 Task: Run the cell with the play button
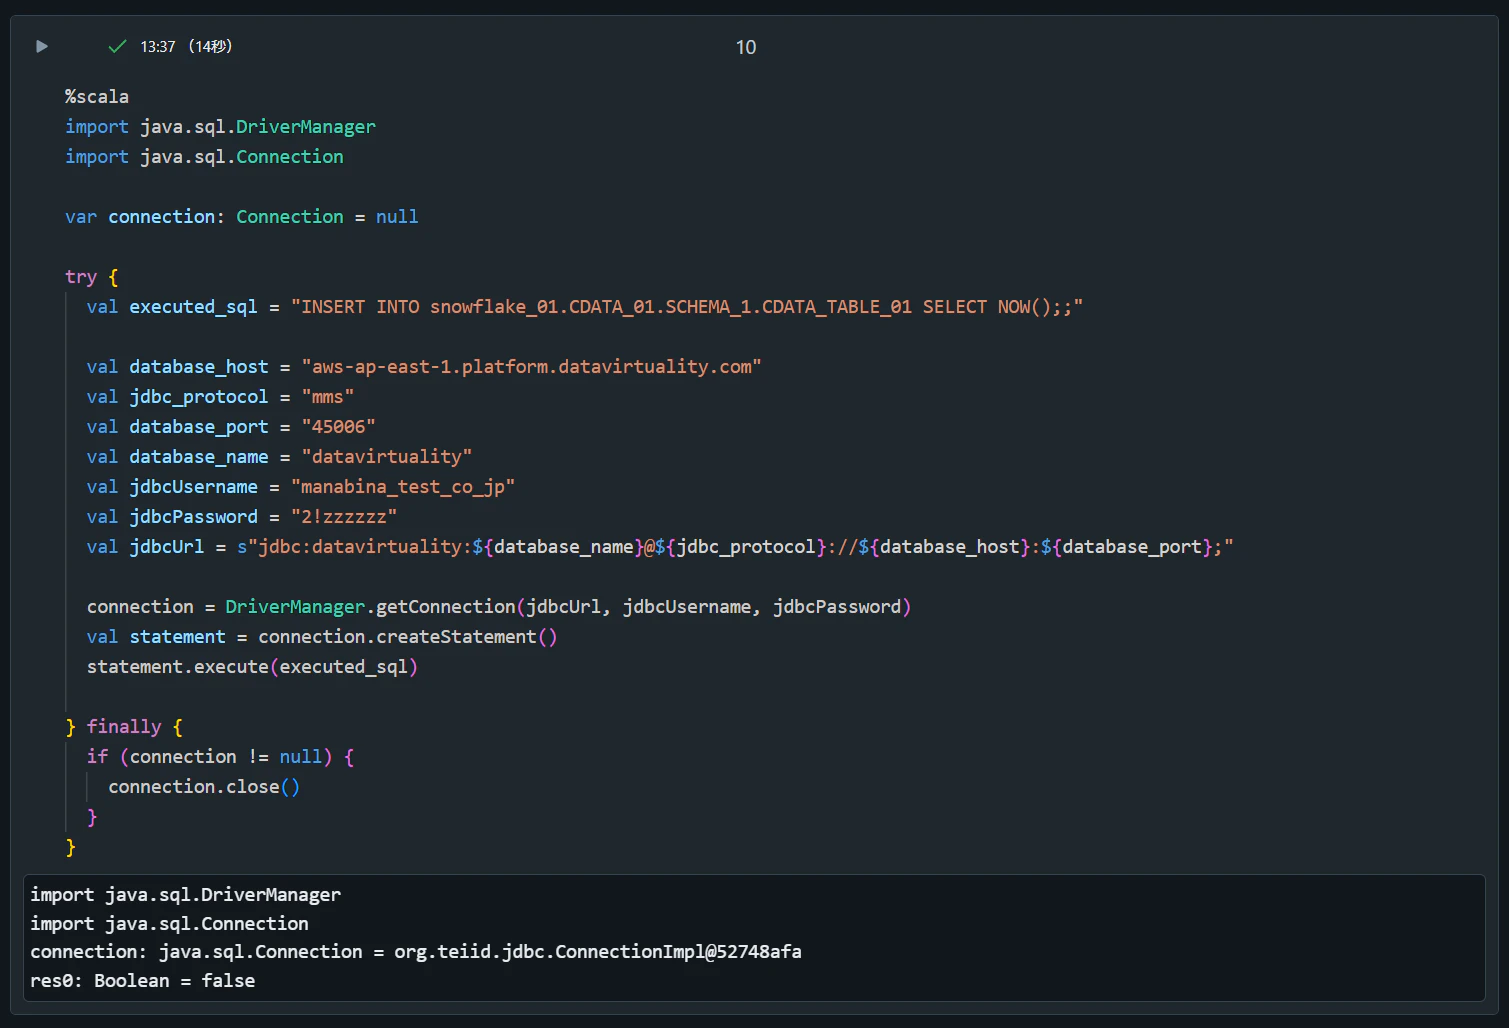coord(41,46)
